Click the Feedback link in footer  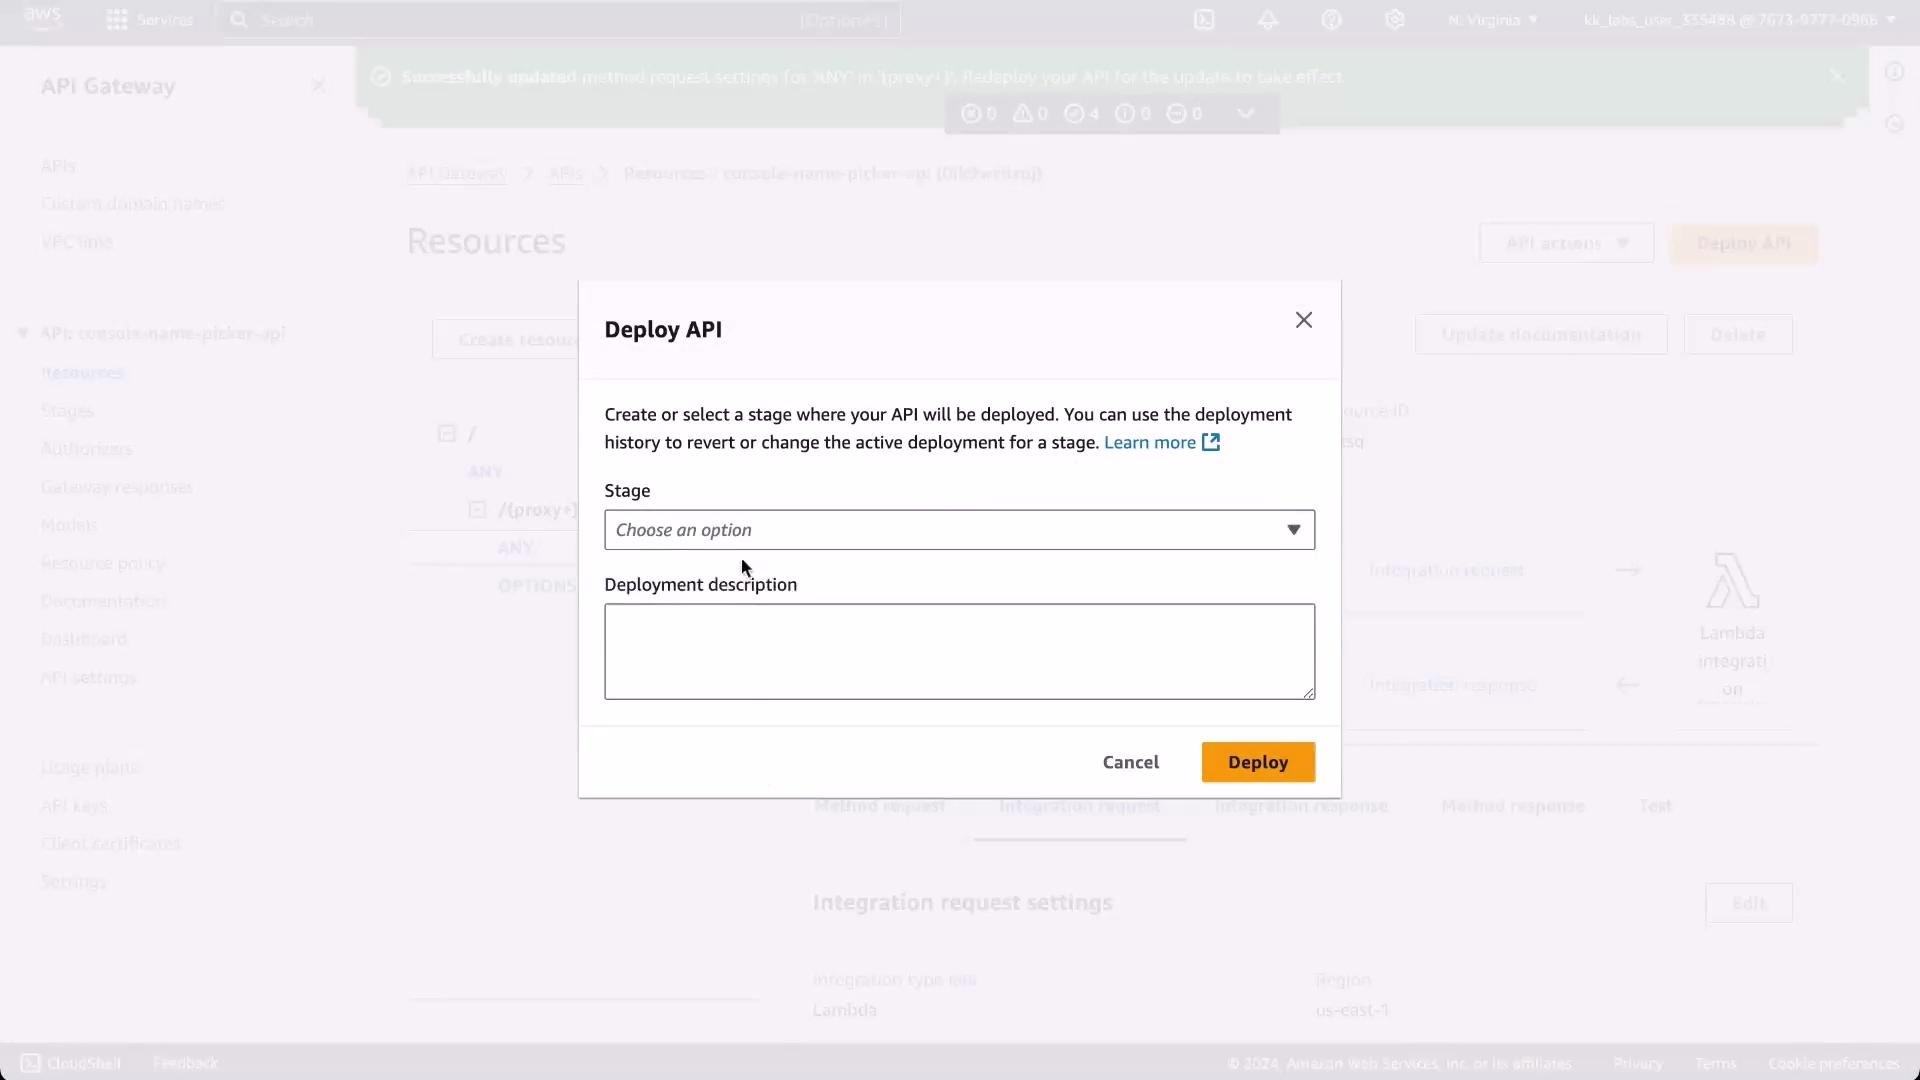[x=185, y=1063]
